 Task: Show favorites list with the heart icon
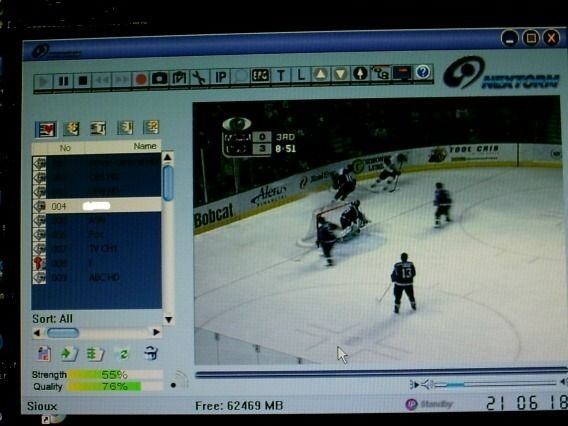pos(46,129)
